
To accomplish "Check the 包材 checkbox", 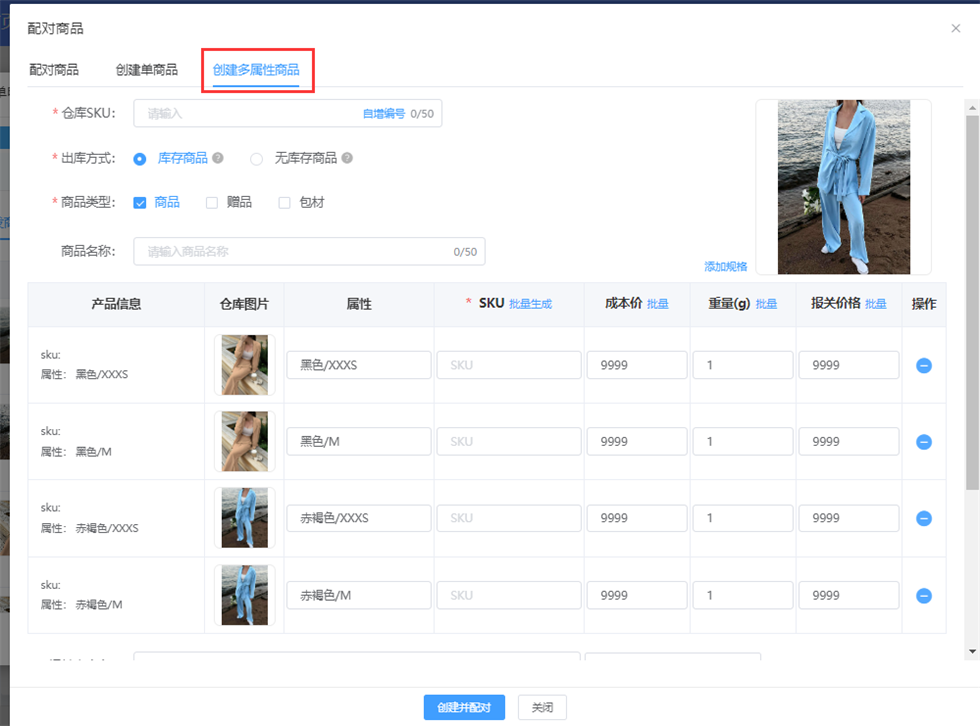I will [284, 202].
